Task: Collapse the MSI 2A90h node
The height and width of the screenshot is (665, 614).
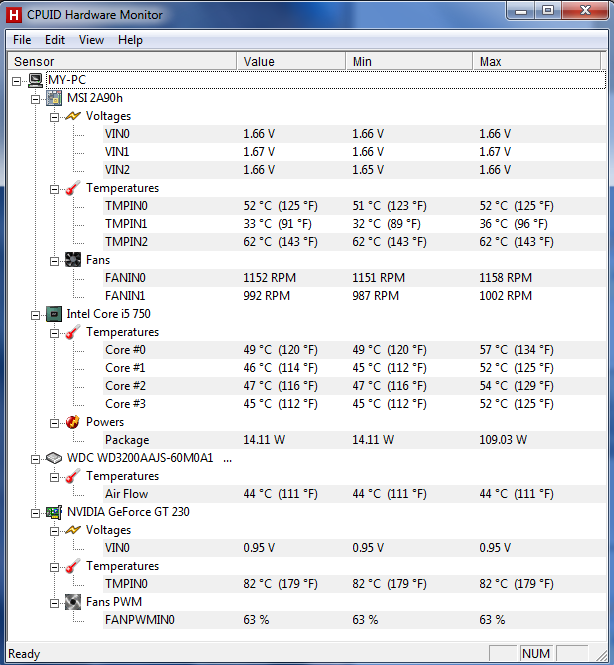Action: coord(36,99)
